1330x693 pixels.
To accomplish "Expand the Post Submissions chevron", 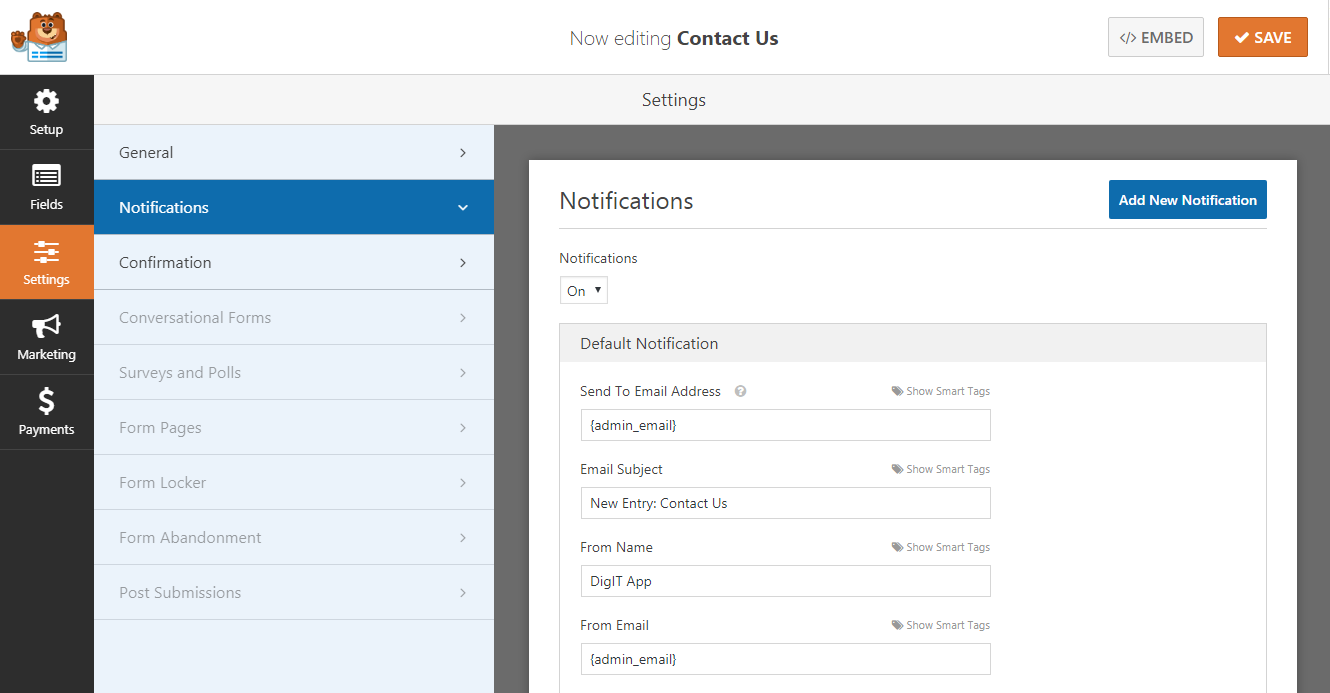I will 463,593.
